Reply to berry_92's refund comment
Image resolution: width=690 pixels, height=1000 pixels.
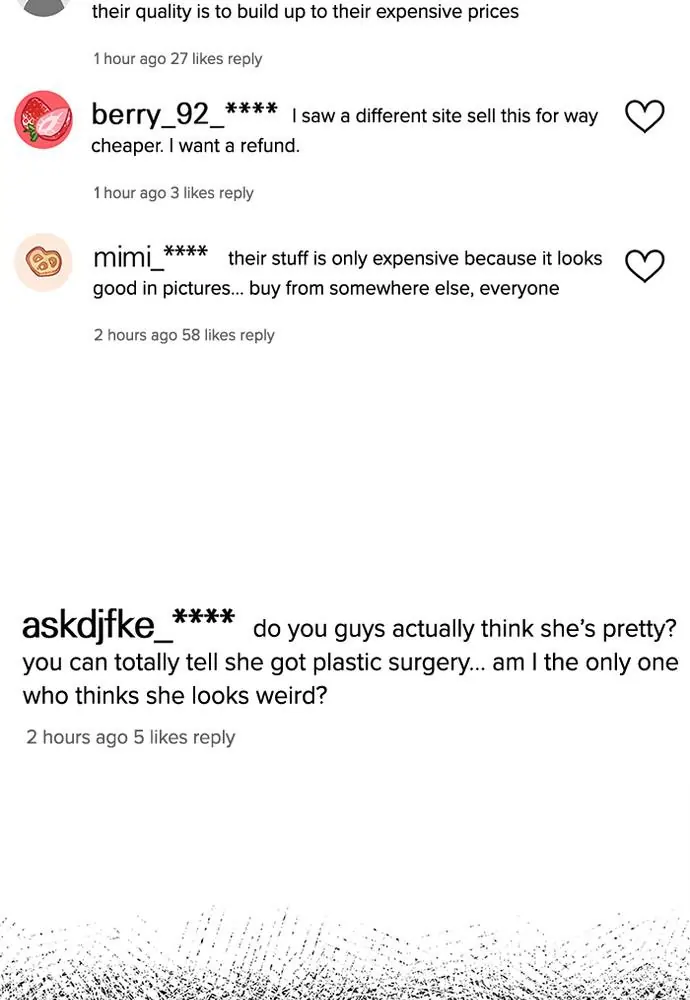[x=236, y=193]
